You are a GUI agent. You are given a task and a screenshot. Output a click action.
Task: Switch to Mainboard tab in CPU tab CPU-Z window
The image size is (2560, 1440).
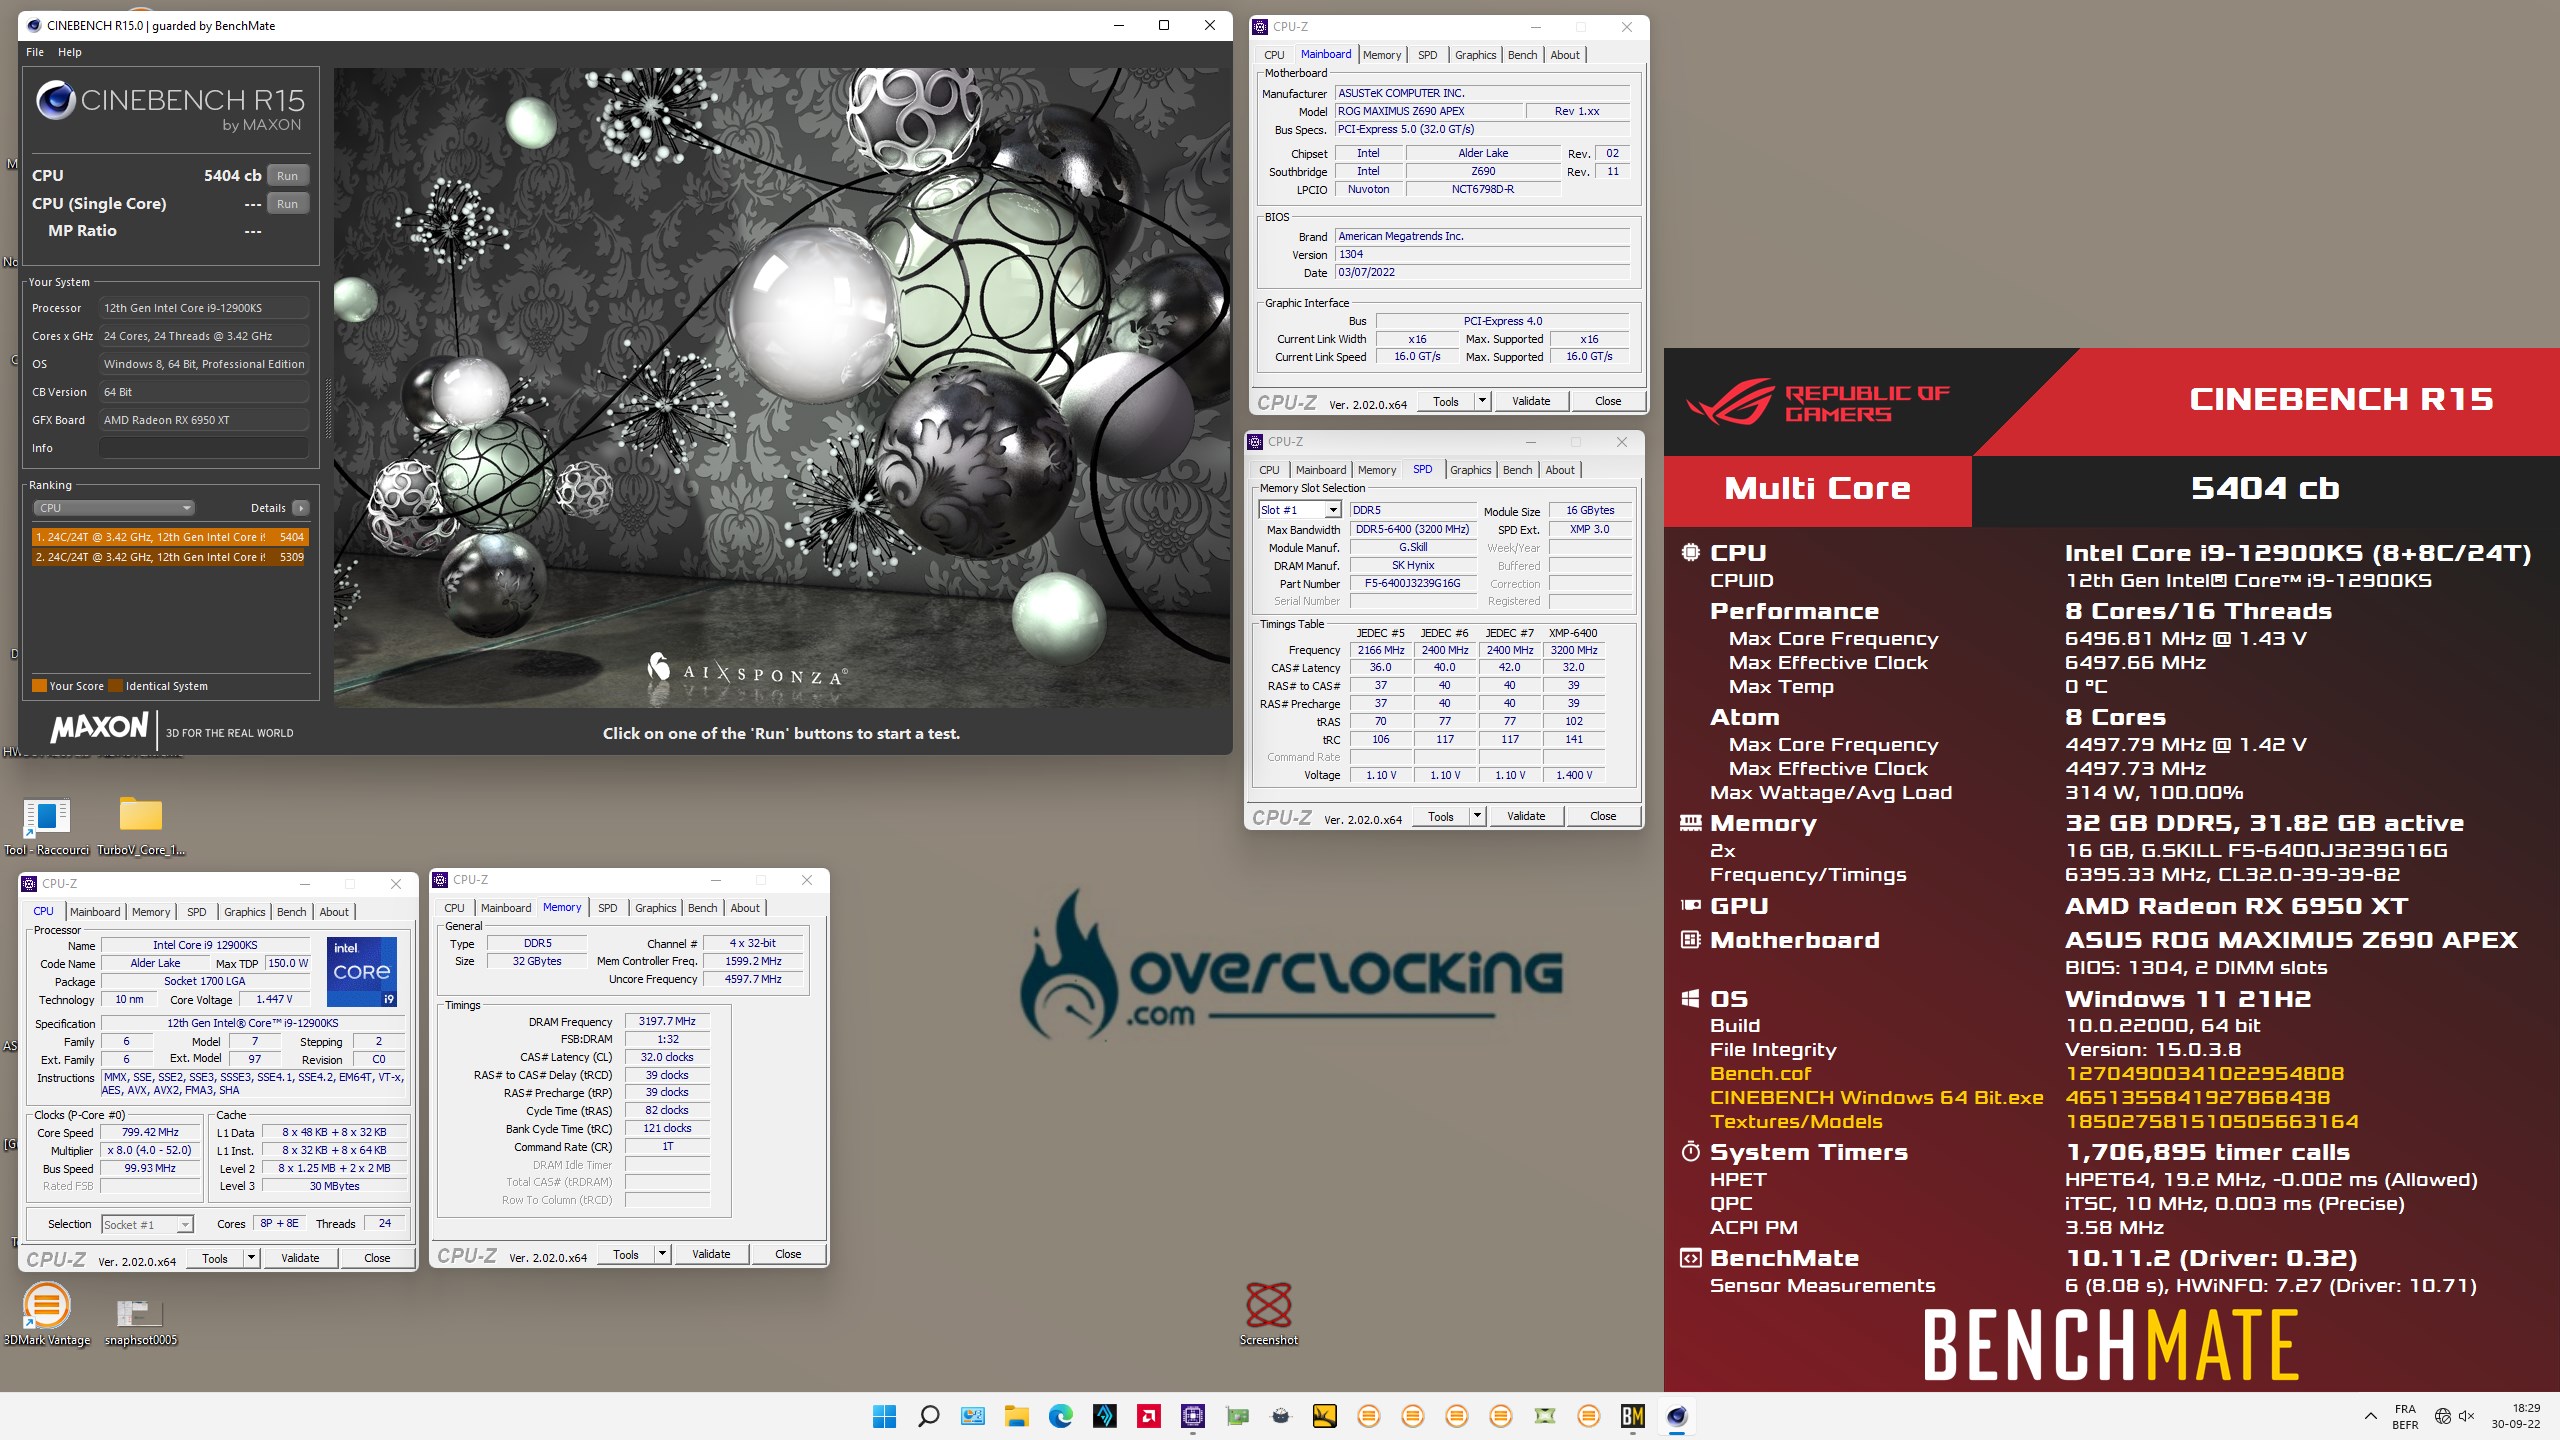[x=95, y=912]
